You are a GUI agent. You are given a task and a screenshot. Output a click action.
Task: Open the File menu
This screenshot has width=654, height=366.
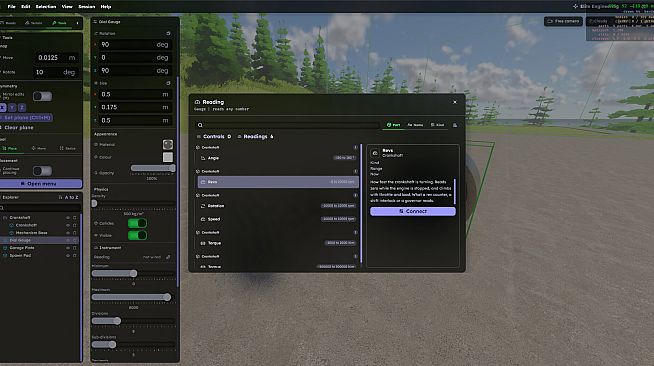[12, 7]
